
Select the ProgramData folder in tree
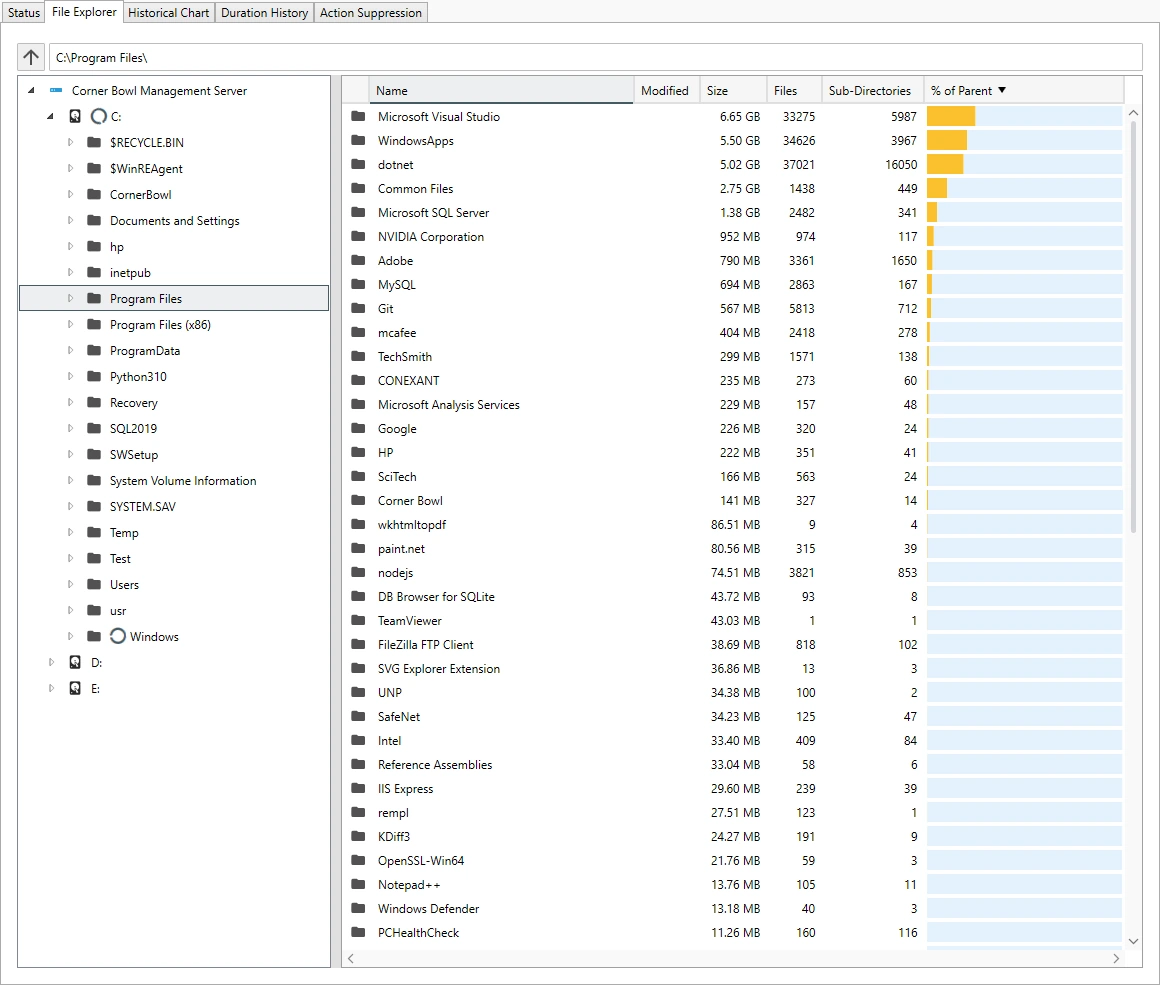pyautogui.click(x=145, y=351)
